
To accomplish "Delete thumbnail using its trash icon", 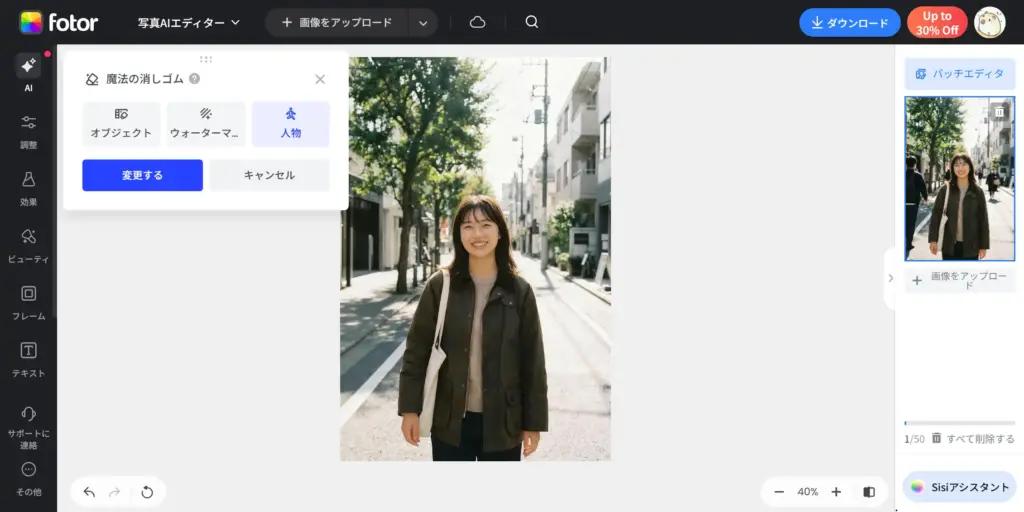I will pos(999,112).
